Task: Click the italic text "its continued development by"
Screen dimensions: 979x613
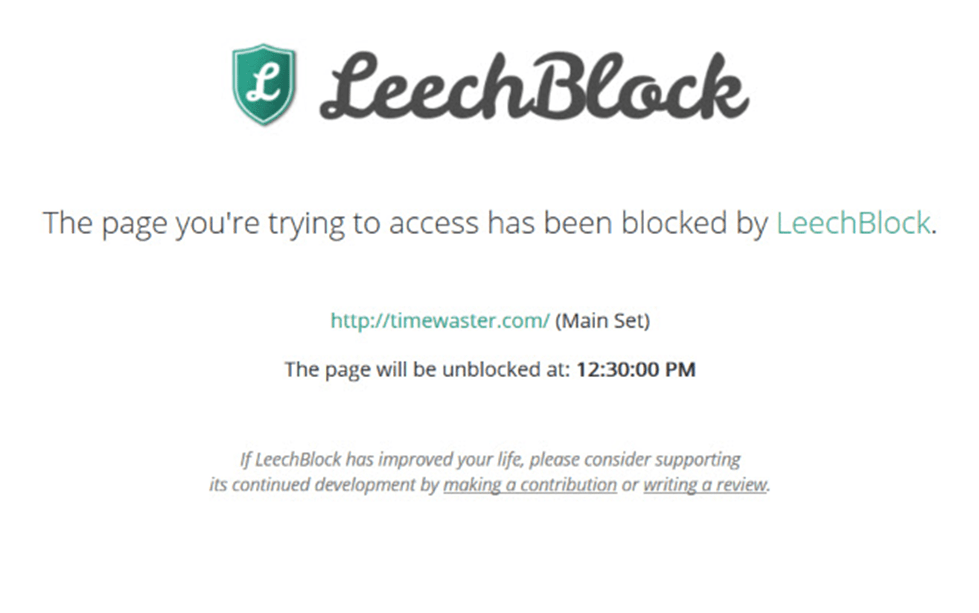Action: [x=324, y=485]
